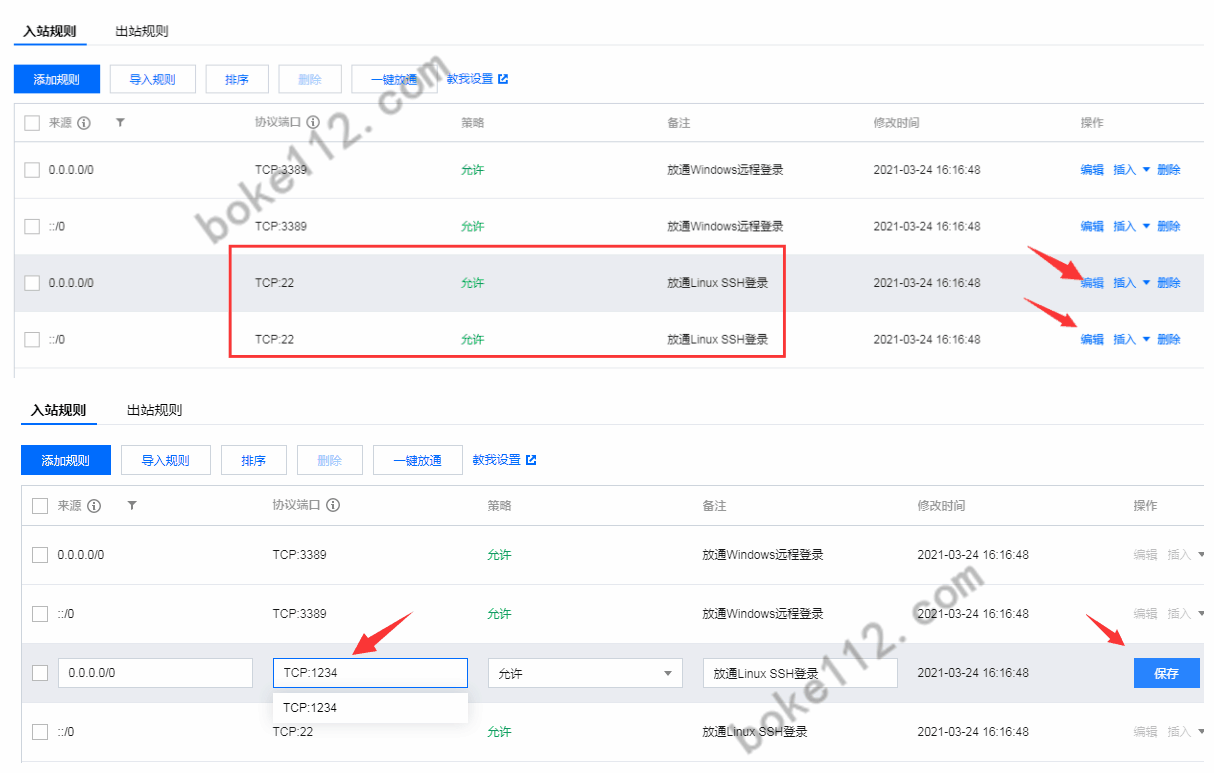The image size is (1214, 773).
Task: Tick select-all checkbox in lower table header
Action: [x=40, y=506]
